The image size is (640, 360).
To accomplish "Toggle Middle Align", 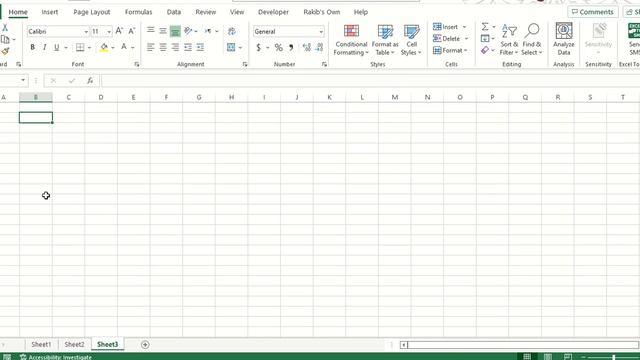I will 163,31.
